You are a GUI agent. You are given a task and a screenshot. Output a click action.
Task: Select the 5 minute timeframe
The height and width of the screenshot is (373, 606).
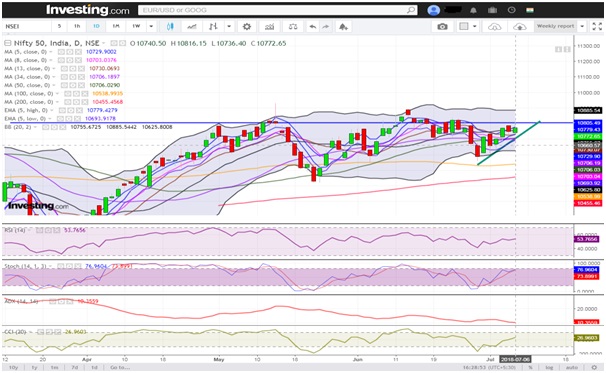coord(59,26)
